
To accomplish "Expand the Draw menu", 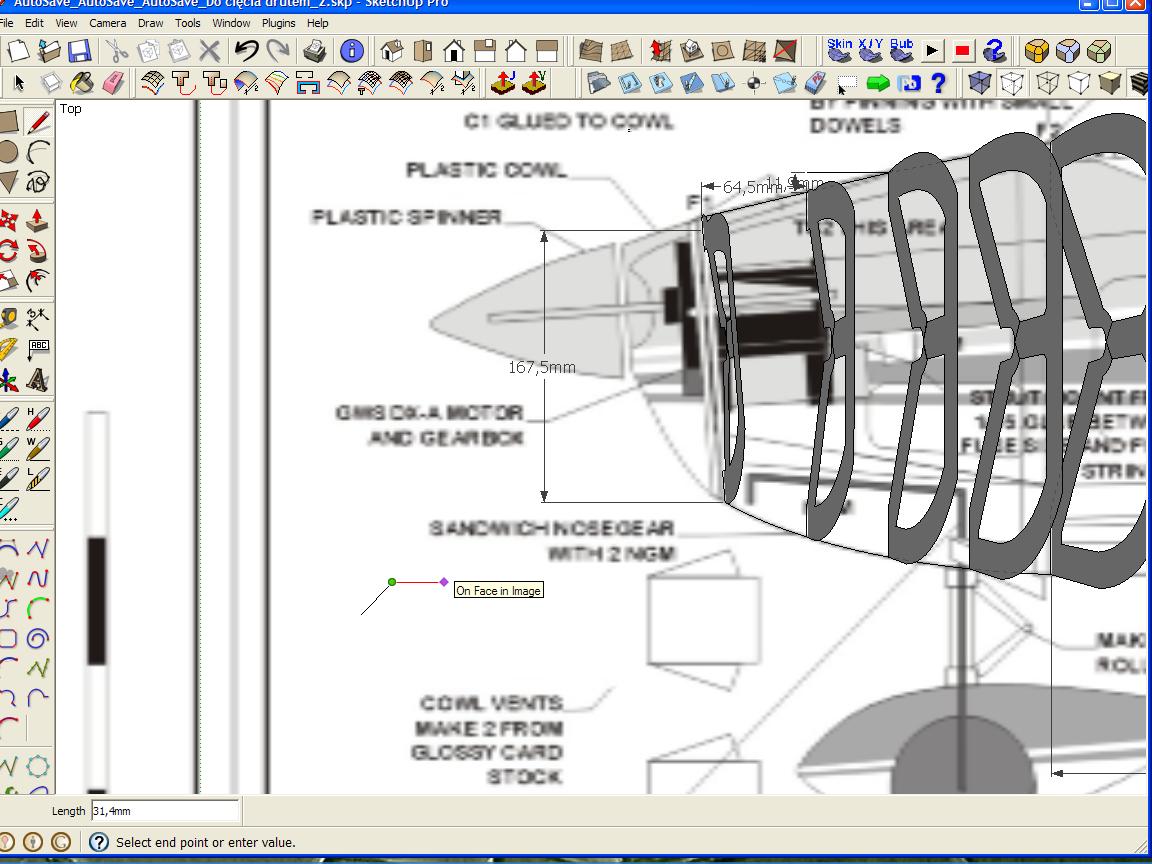I will pos(151,23).
